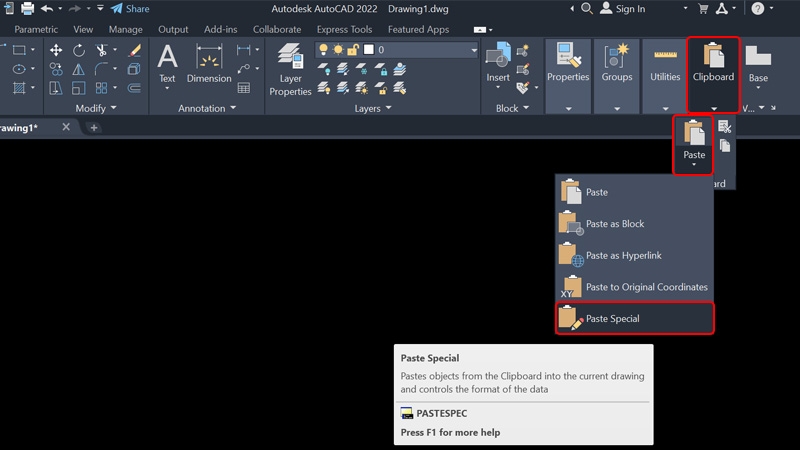Click the Plot printer icon
Screen dimensions: 800x450
point(28,8)
